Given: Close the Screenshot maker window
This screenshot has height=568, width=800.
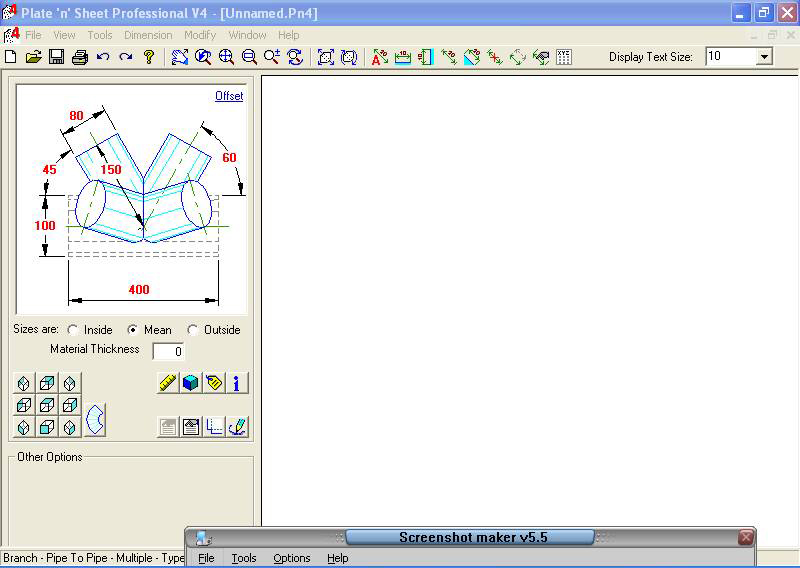Looking at the screenshot, I should coord(745,537).
